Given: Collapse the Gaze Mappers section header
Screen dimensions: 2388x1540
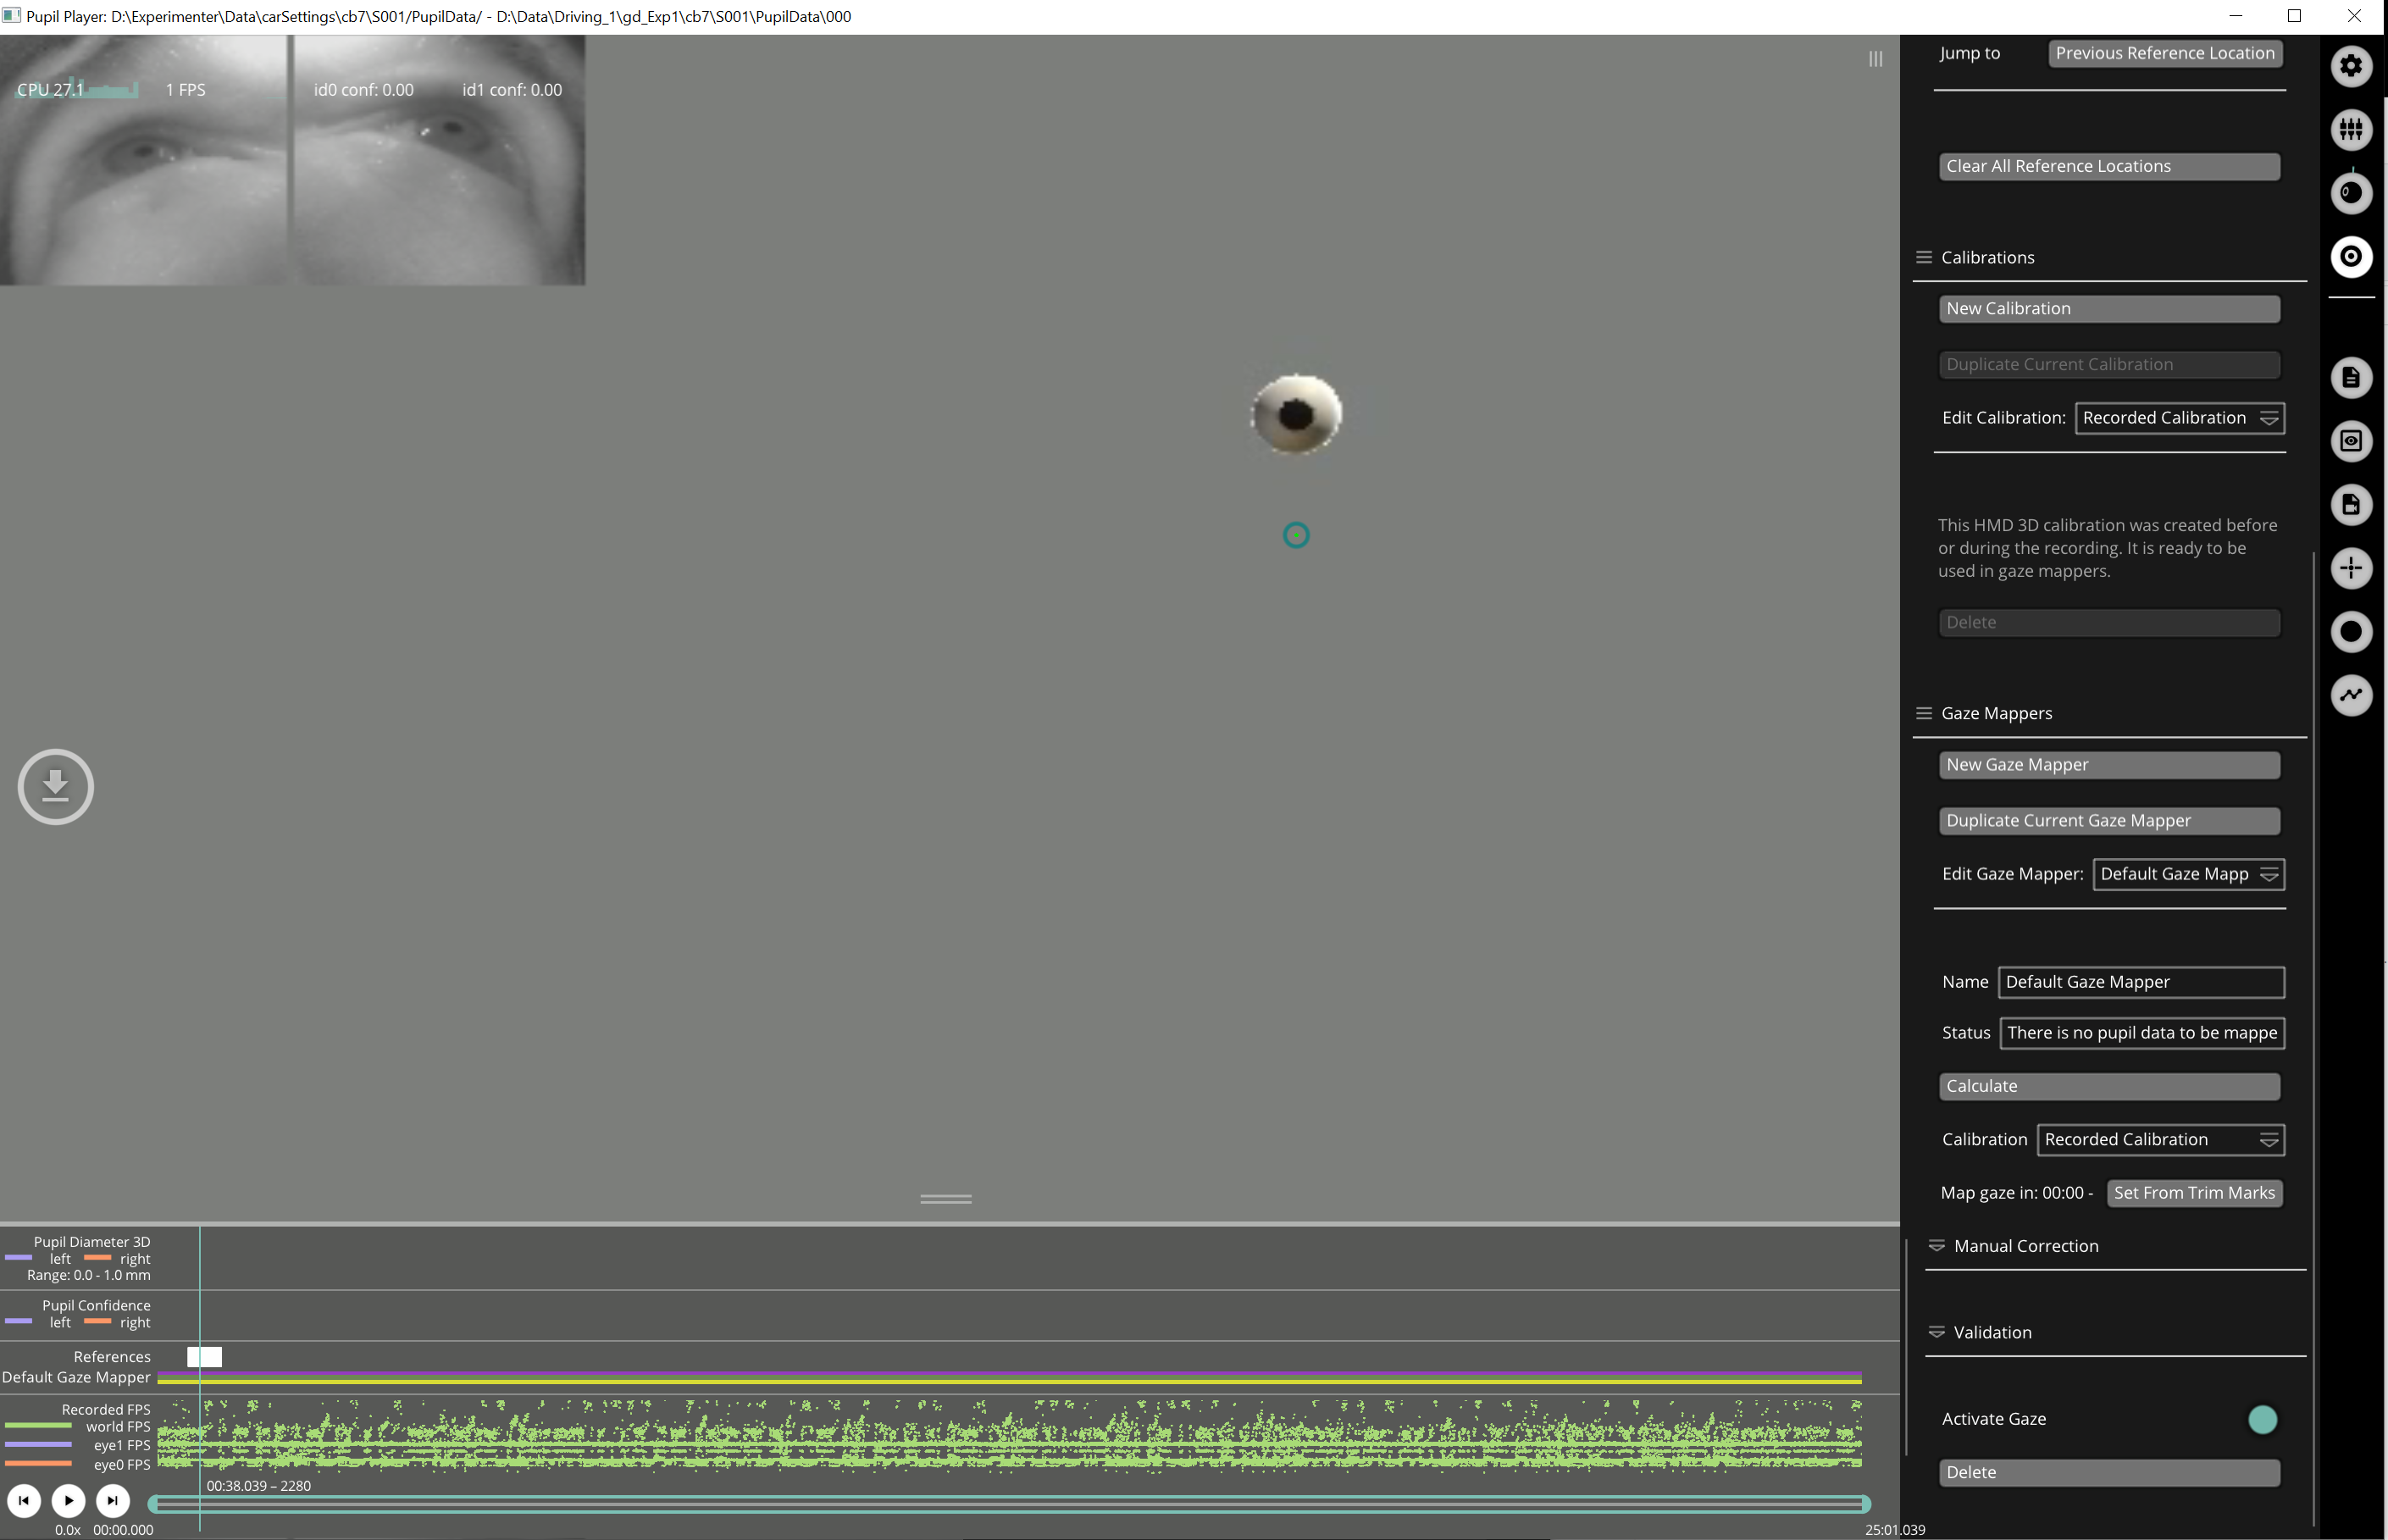Looking at the screenshot, I should (1996, 713).
